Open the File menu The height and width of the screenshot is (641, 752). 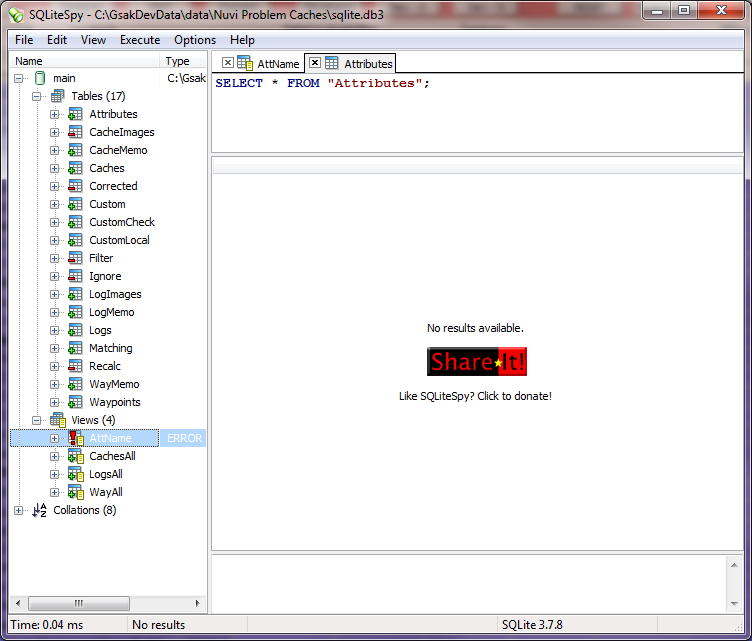click(x=24, y=40)
